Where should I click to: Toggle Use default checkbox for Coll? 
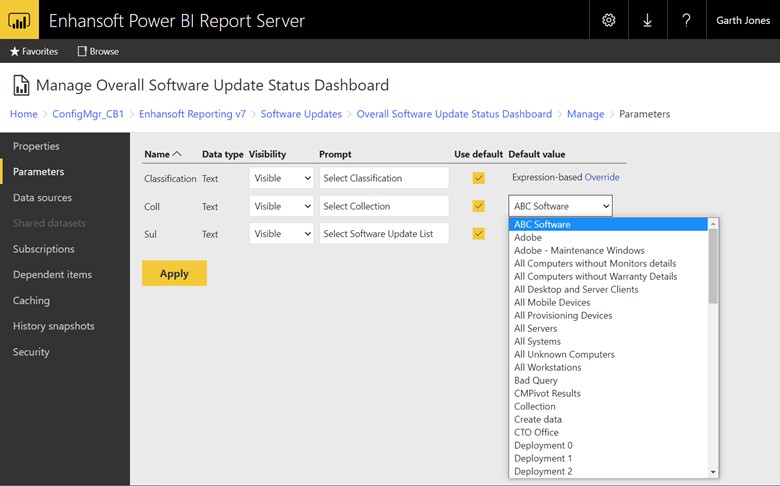pyautogui.click(x=479, y=206)
